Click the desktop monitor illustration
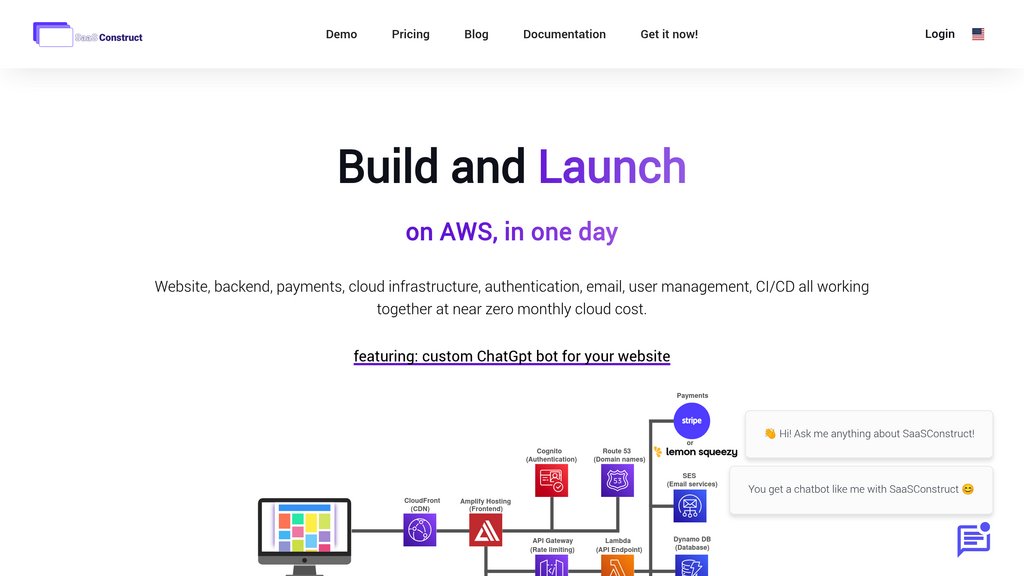Screen dimensions: 1024x576 tap(305, 535)
